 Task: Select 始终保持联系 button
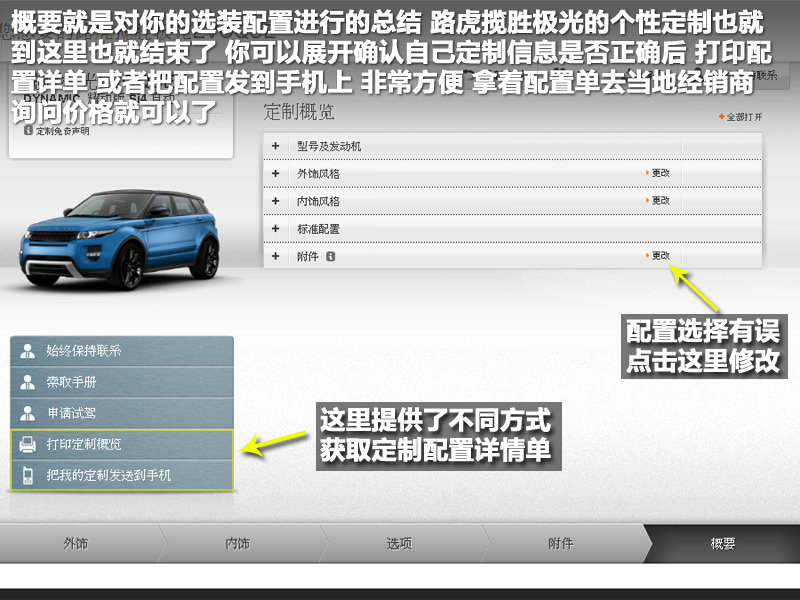click(122, 351)
